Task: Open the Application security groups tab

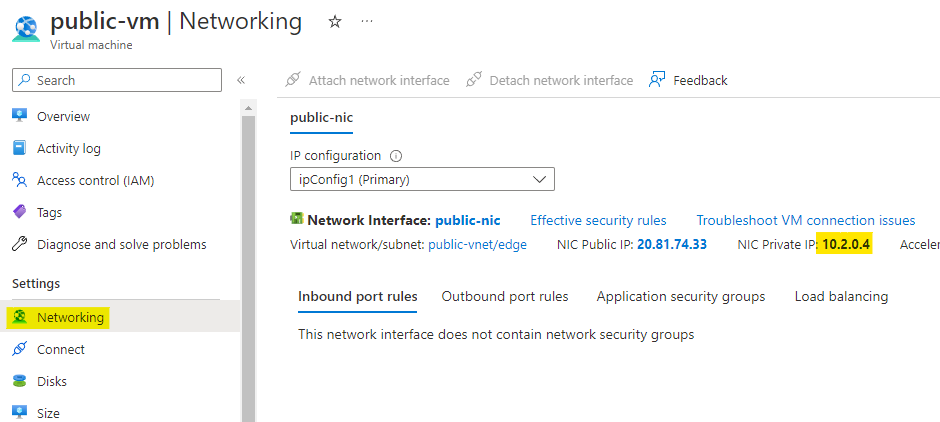Action: point(681,296)
